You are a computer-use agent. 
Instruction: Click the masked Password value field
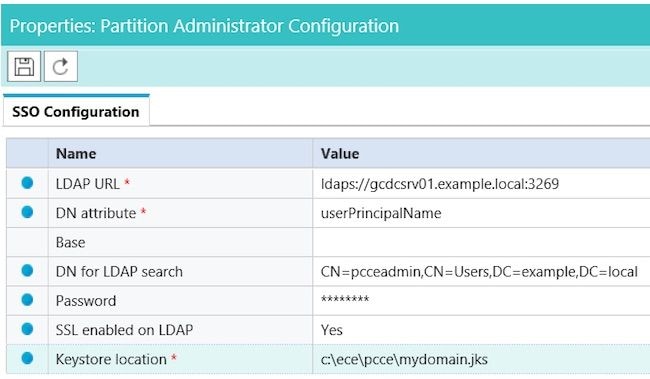tap(481, 301)
